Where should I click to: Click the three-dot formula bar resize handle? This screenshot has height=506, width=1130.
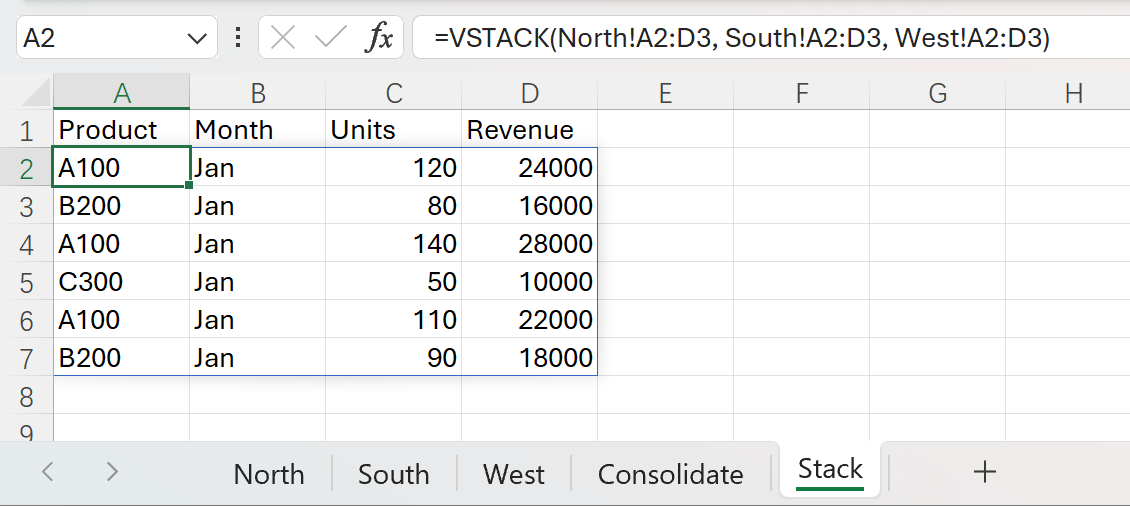click(x=237, y=39)
